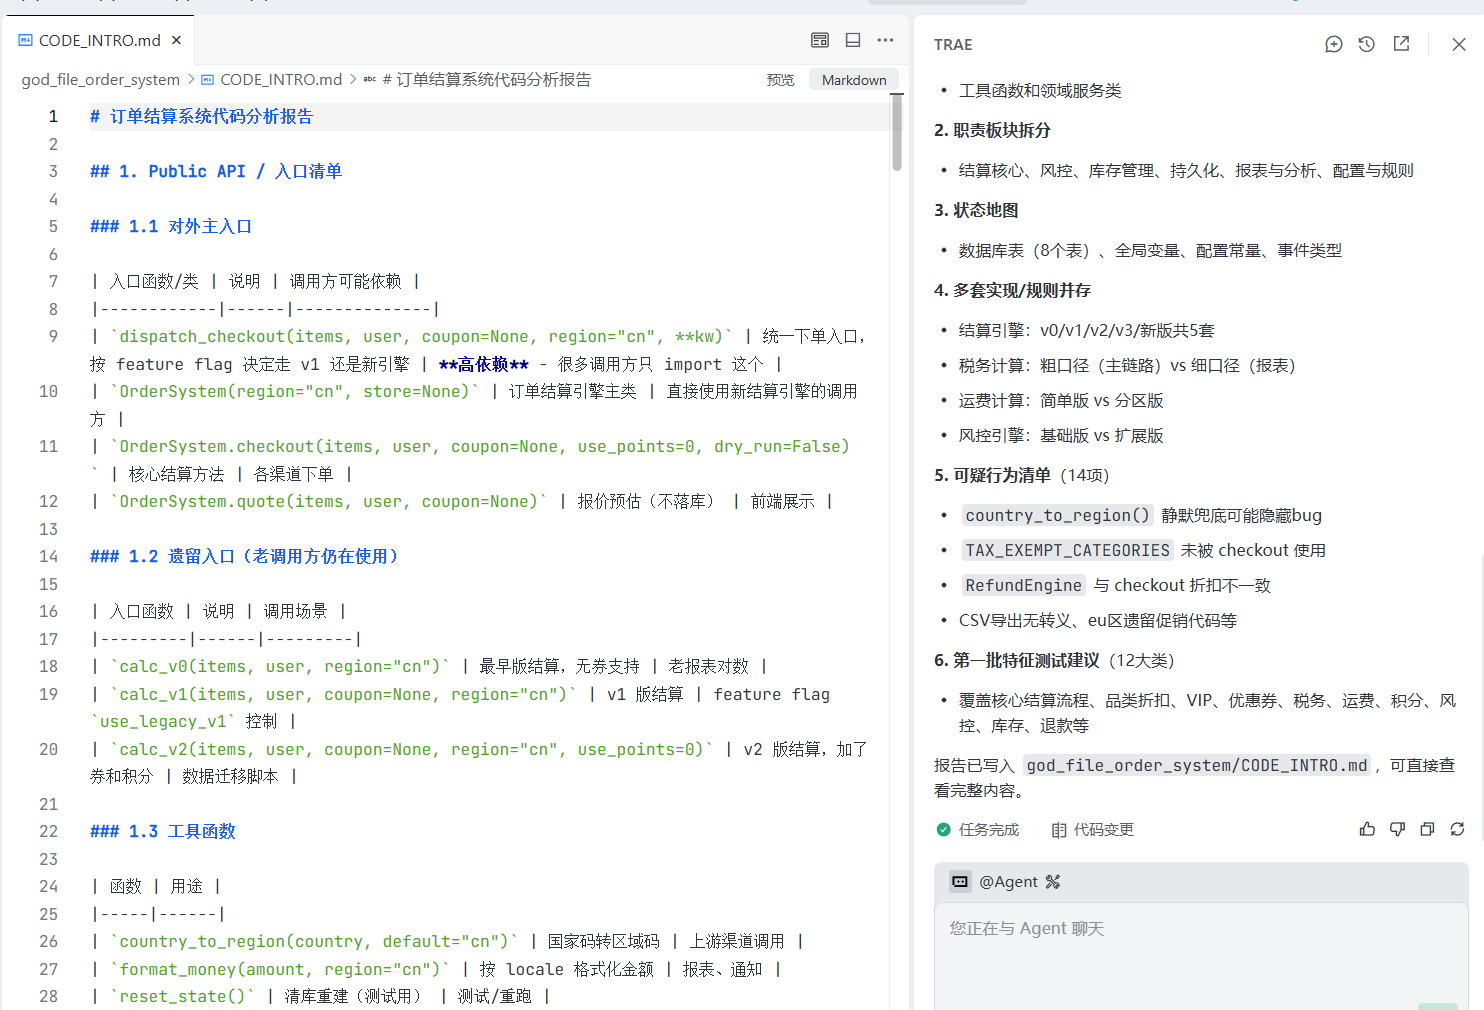Click the heading '# 订单结算系统代码分析报告' on line 1
The height and width of the screenshot is (1010, 1484).
[201, 116]
